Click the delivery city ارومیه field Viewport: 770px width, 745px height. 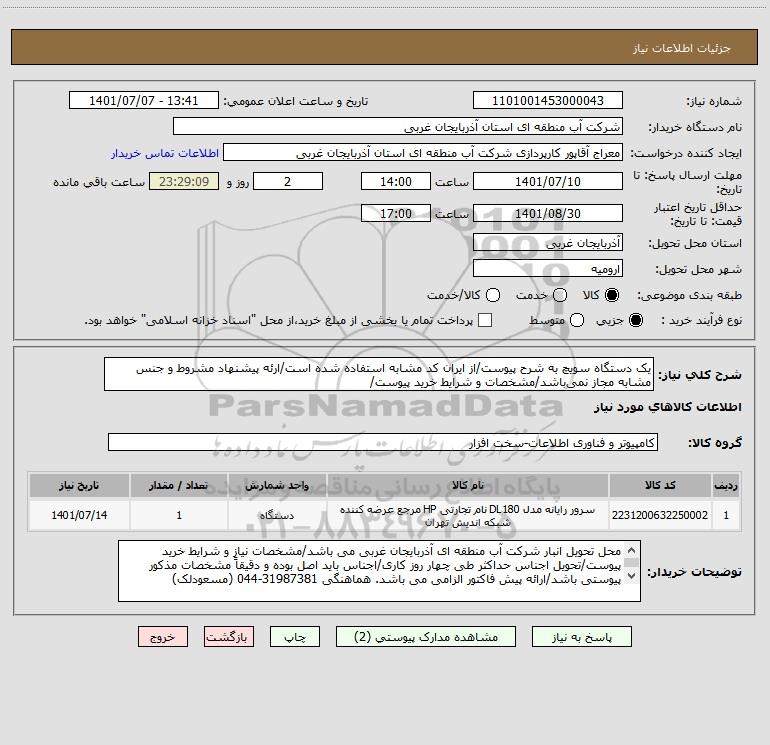click(548, 269)
